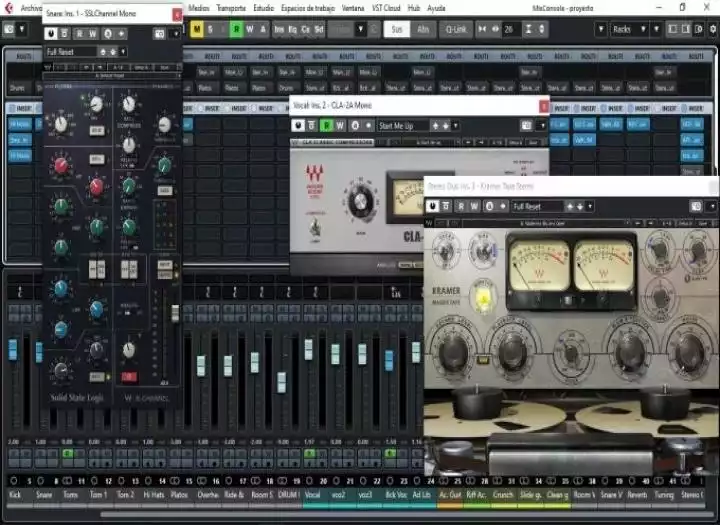
Task: Toggle the Solo button in MixConsole toolbar
Action: (x=210, y=29)
